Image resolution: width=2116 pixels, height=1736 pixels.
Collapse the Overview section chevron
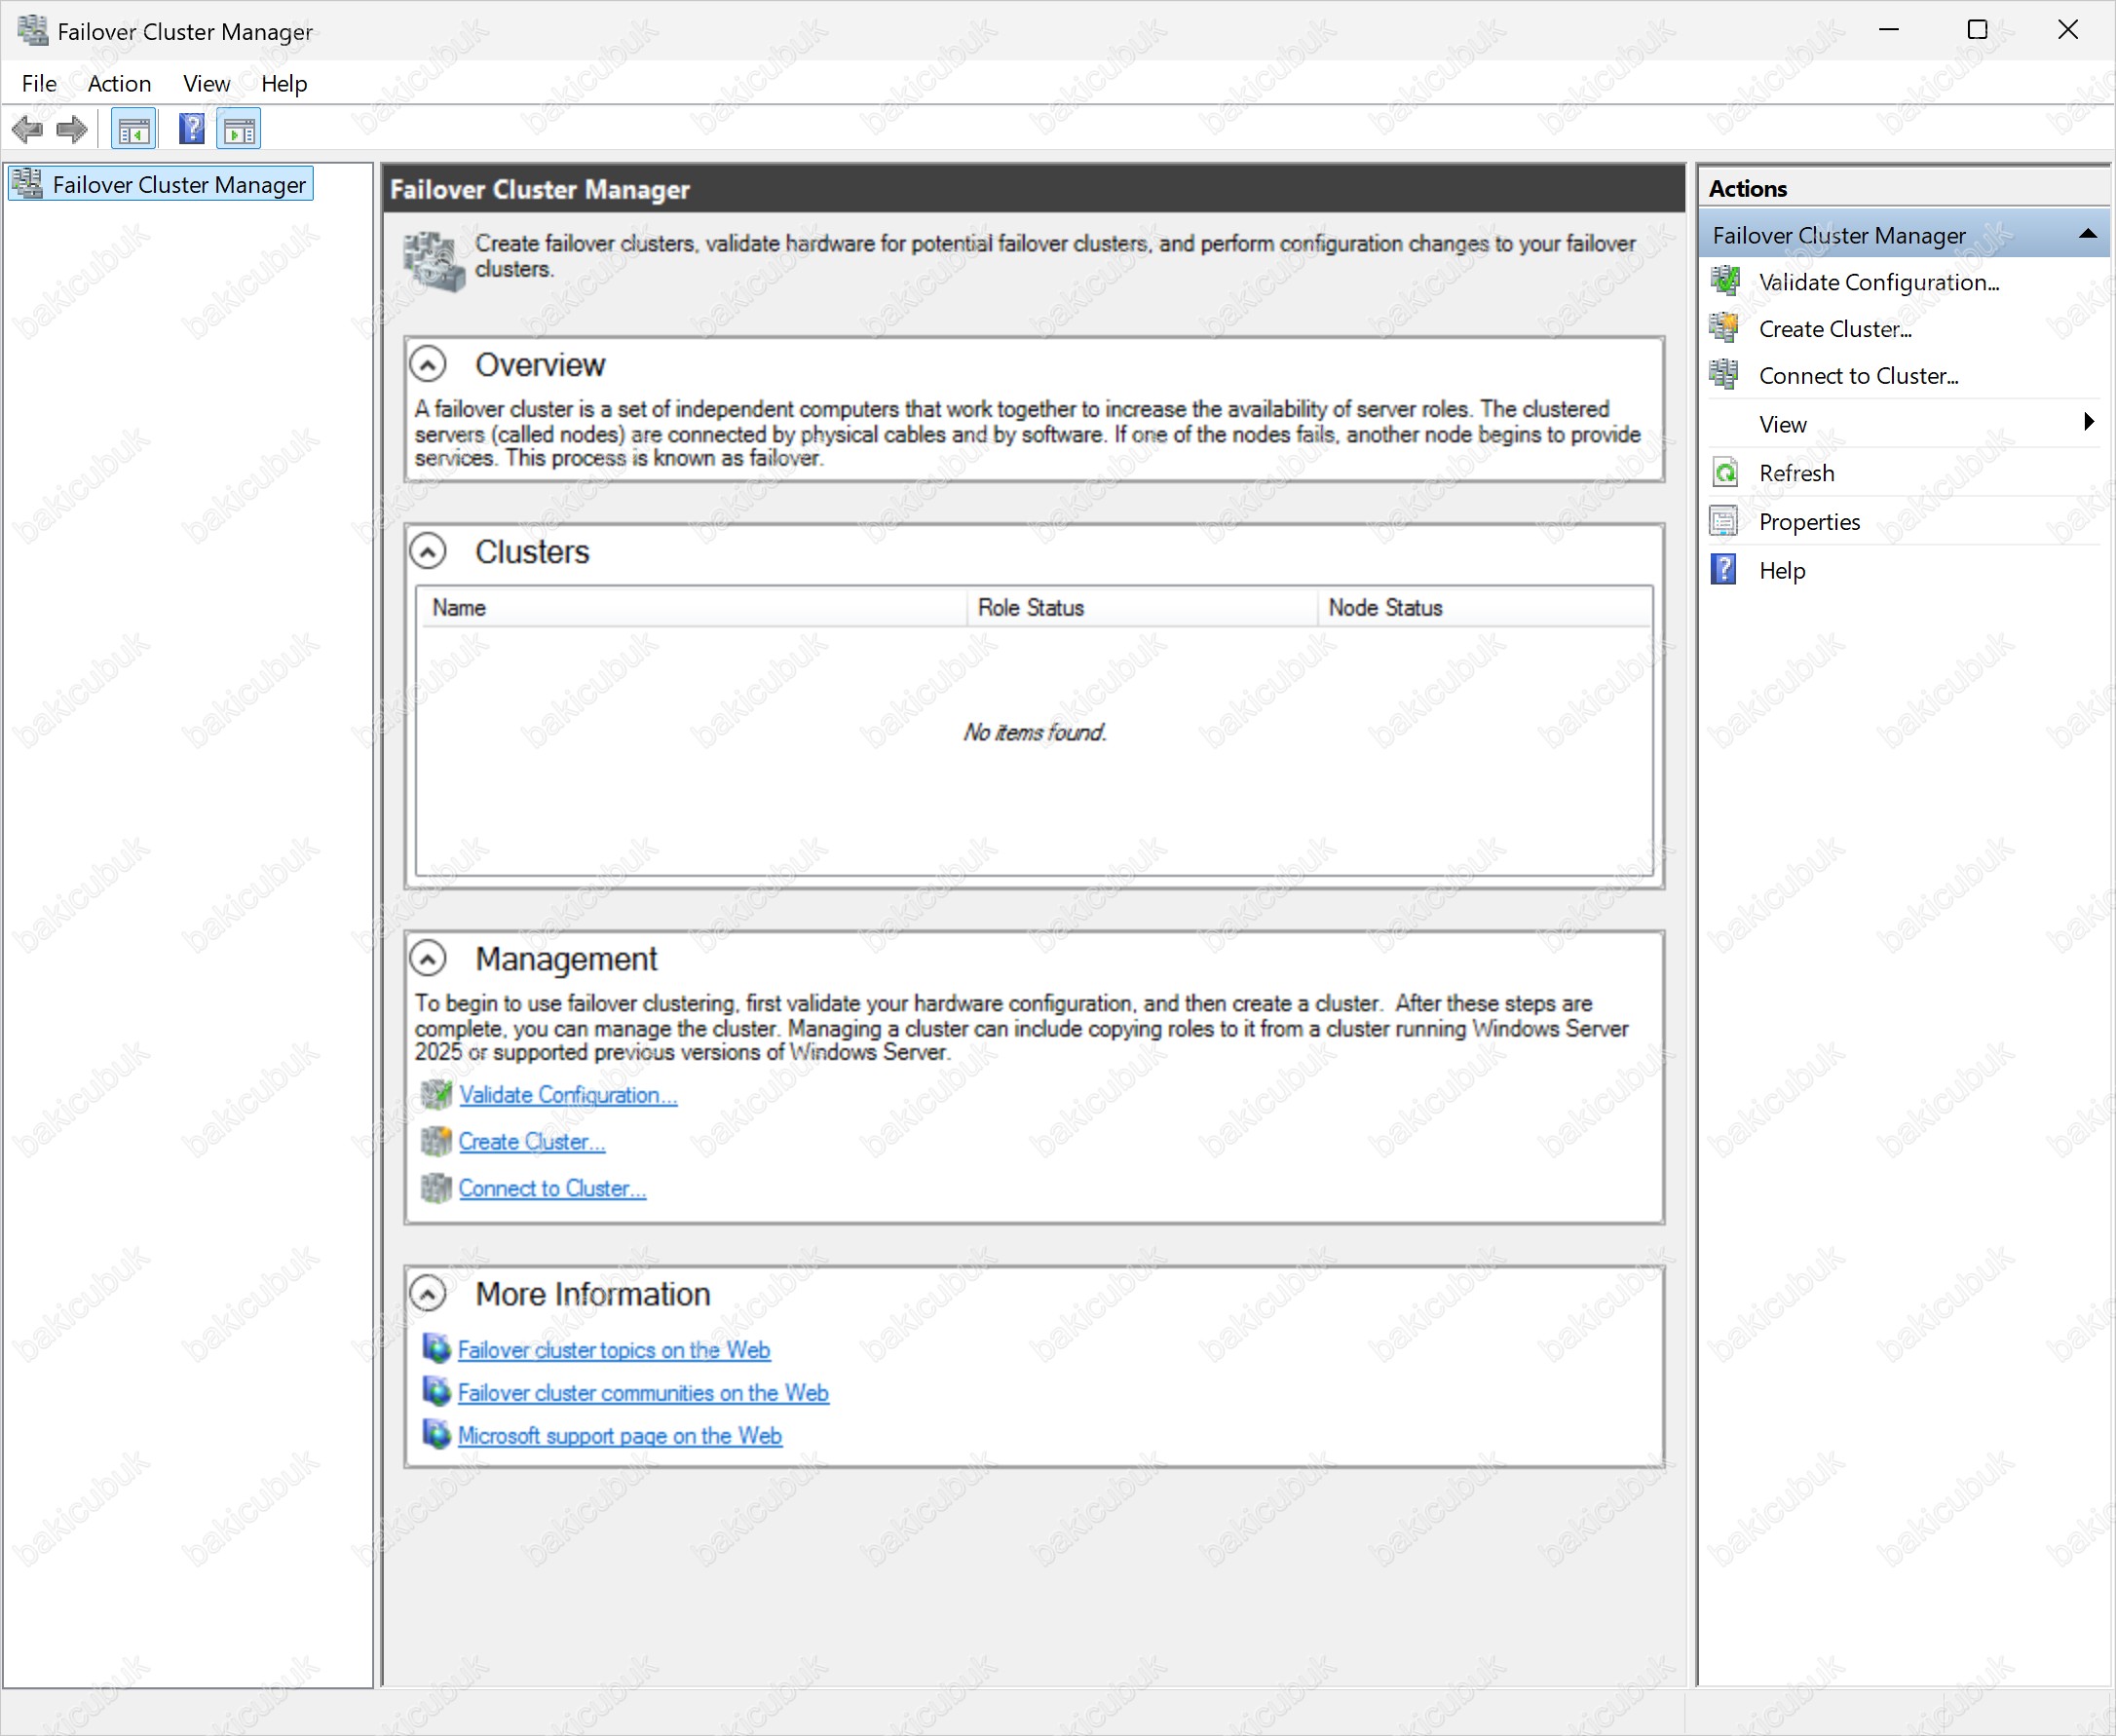(428, 365)
